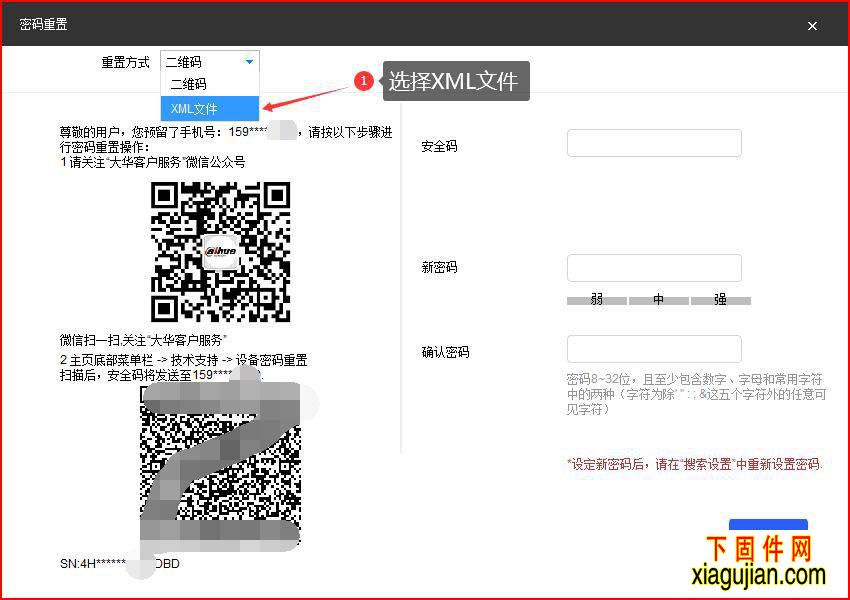This screenshot has height=600, width=850.
Task: Click the SN:4H****** serial number text
Action: [120, 564]
